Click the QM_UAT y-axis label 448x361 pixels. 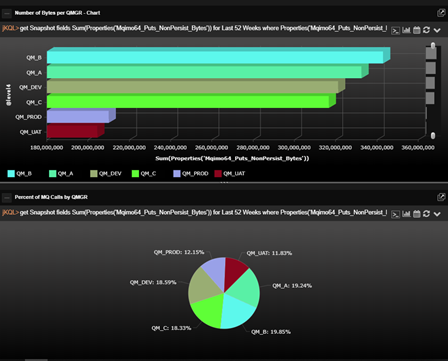coord(30,132)
